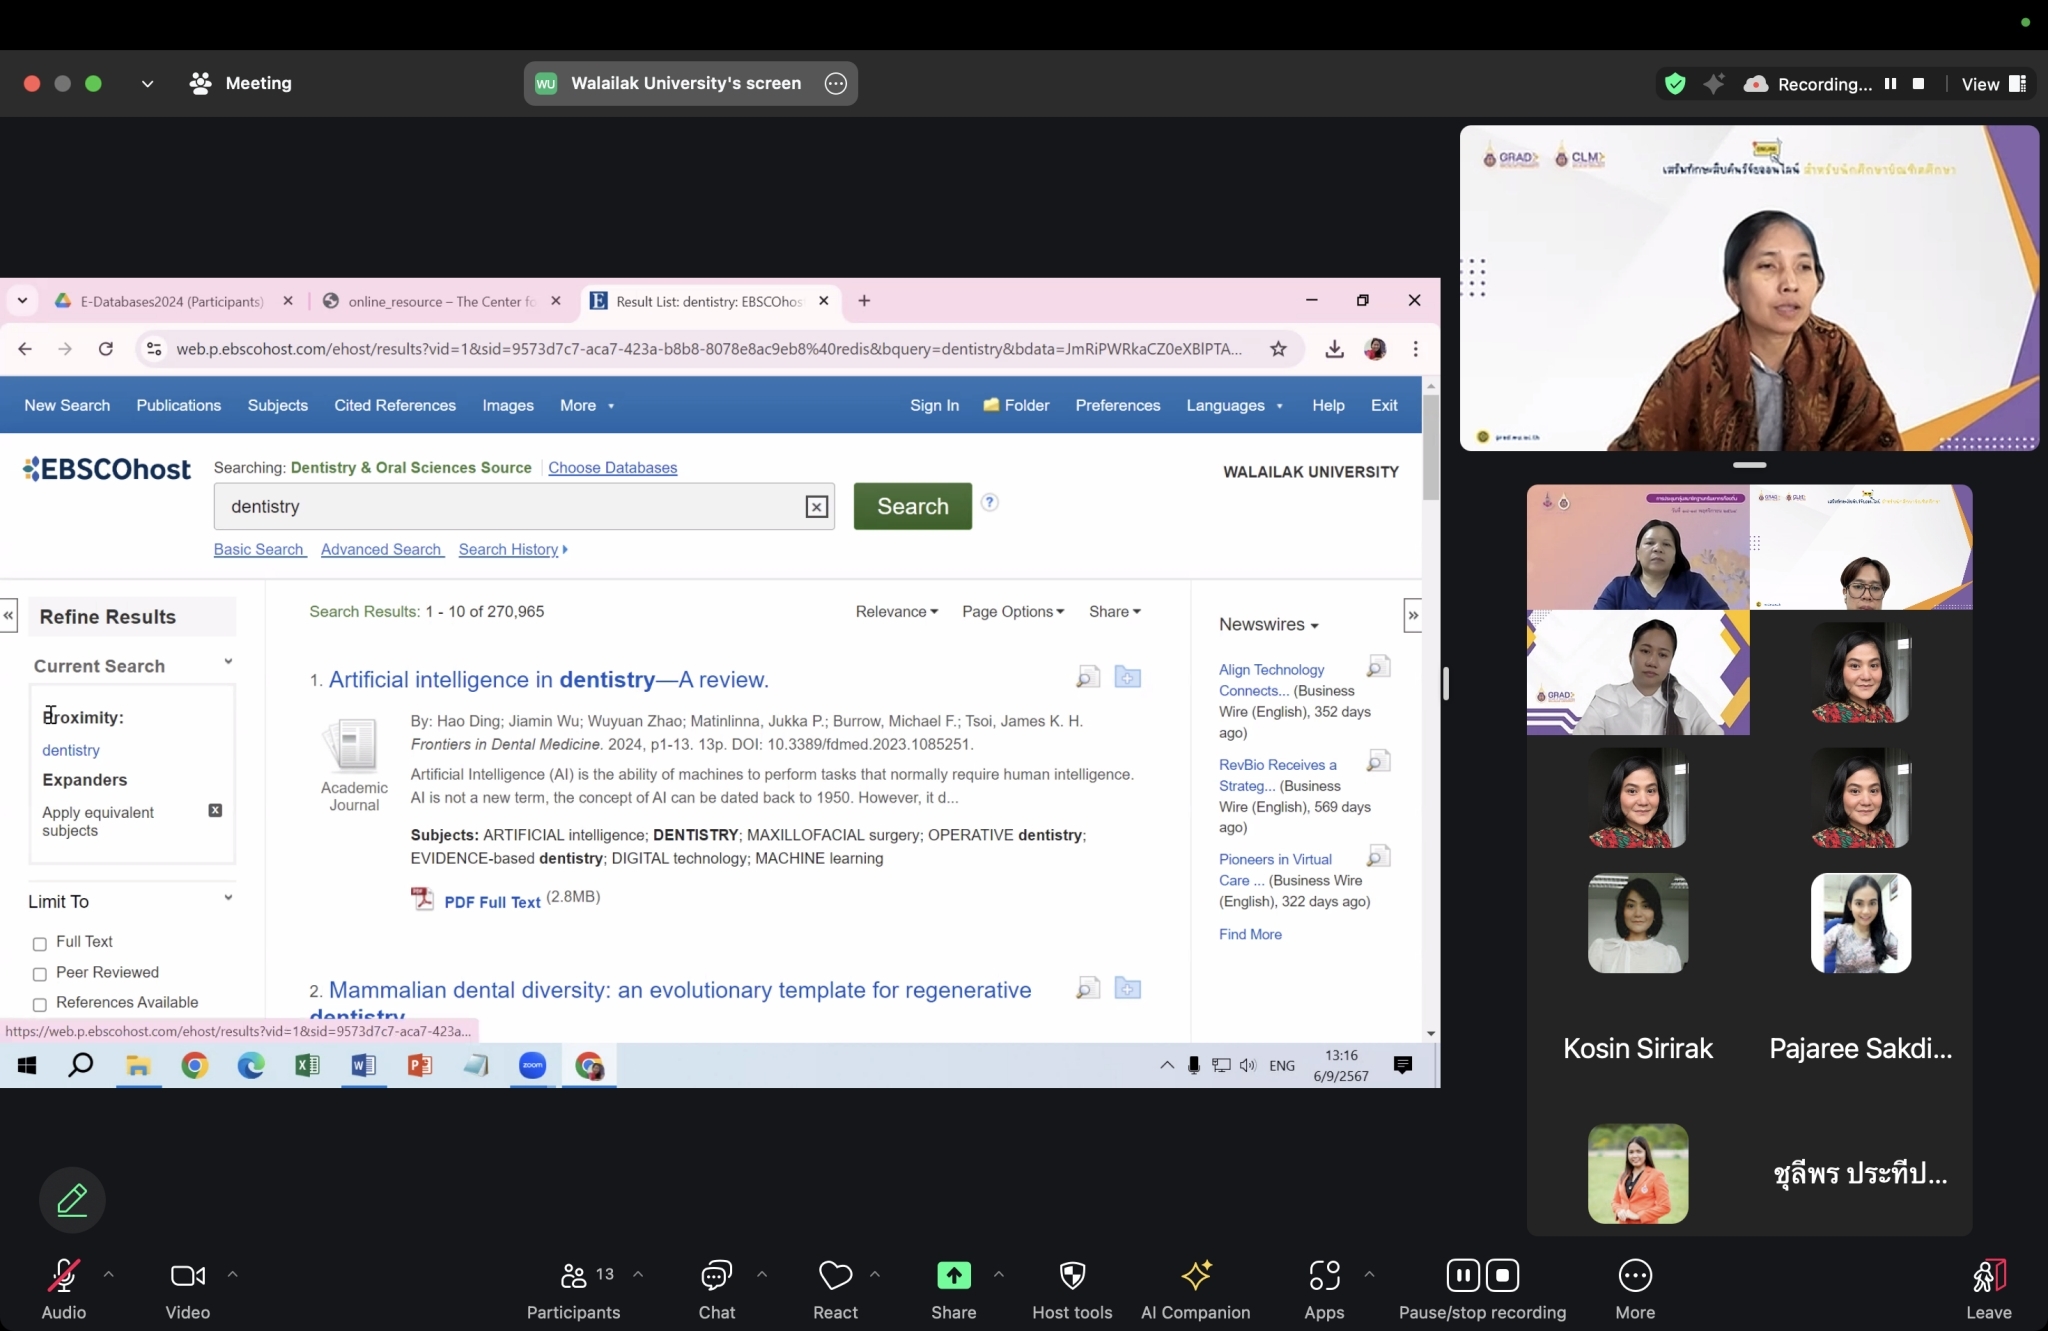Enable the Peer Reviewed checkbox

40,974
